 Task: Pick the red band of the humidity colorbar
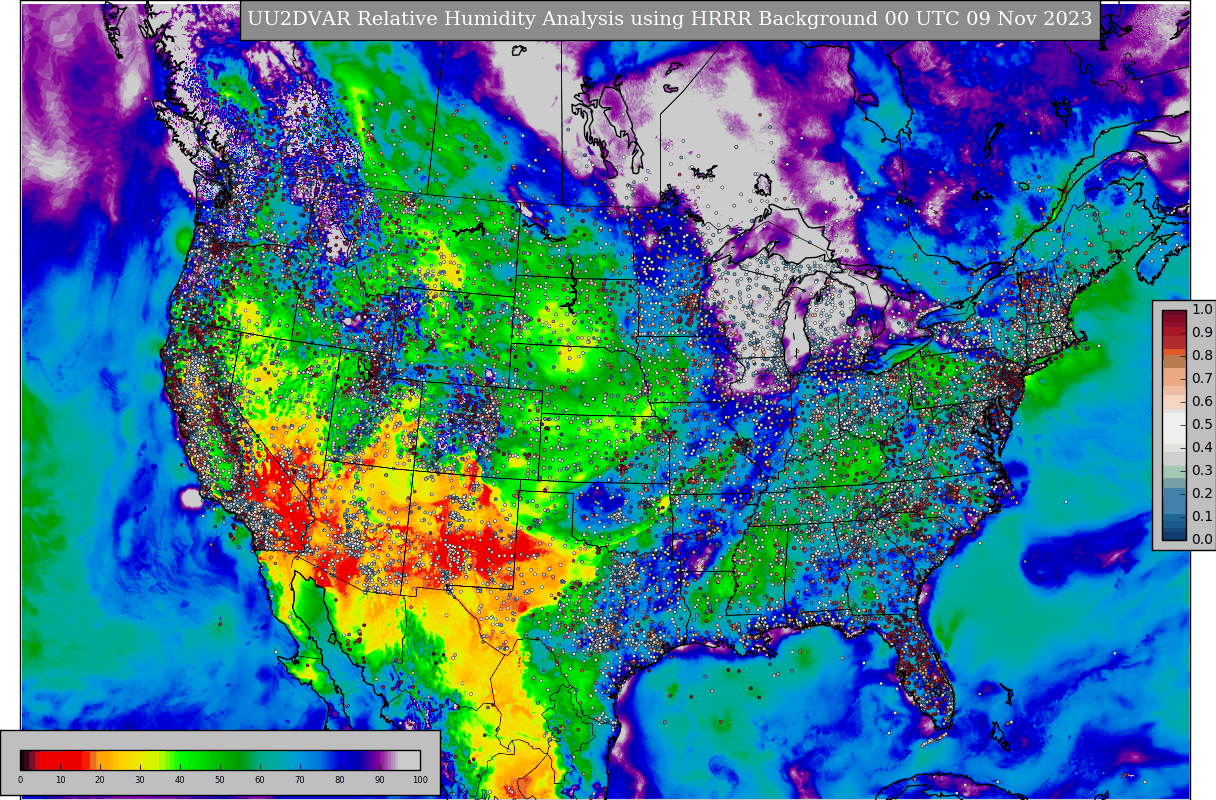pyautogui.click(x=62, y=760)
